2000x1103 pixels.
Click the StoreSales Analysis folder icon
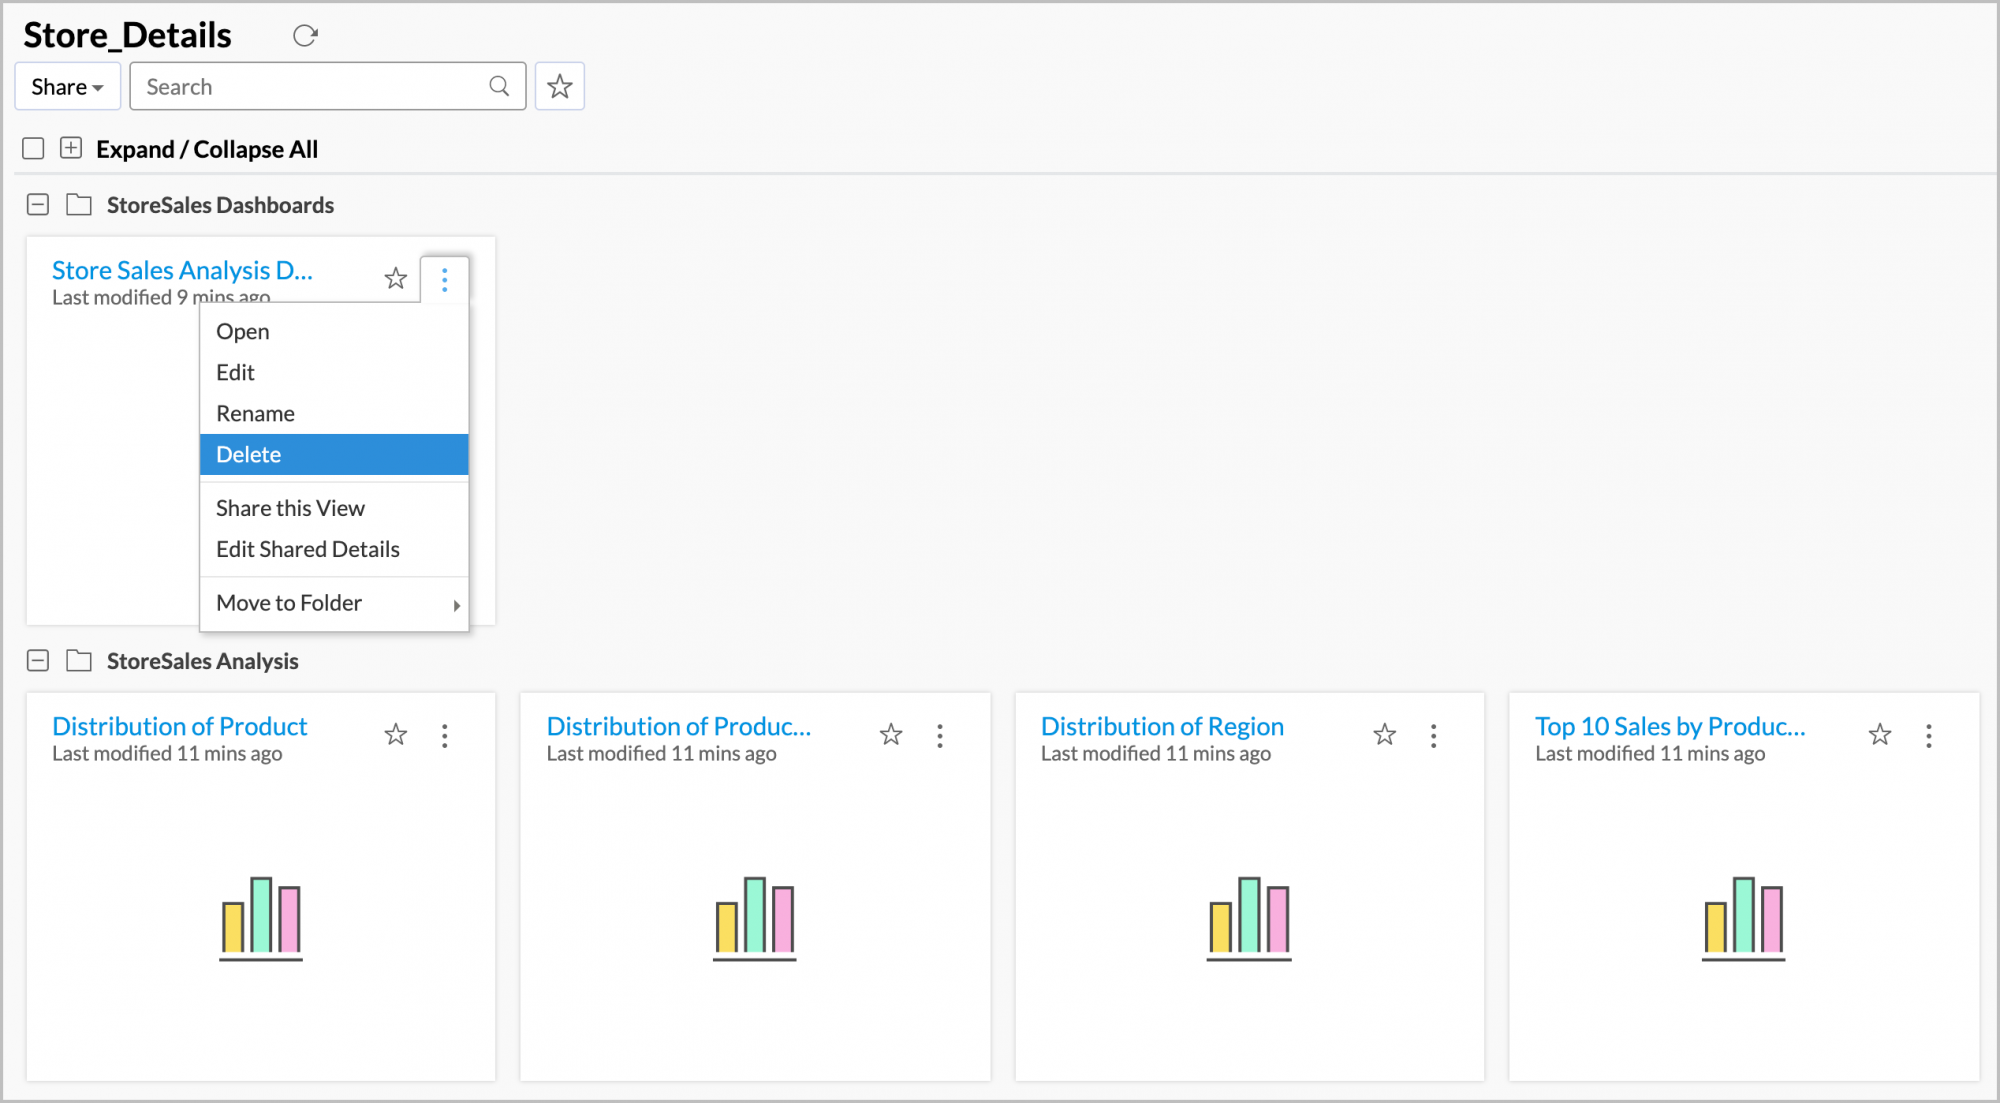(79, 661)
